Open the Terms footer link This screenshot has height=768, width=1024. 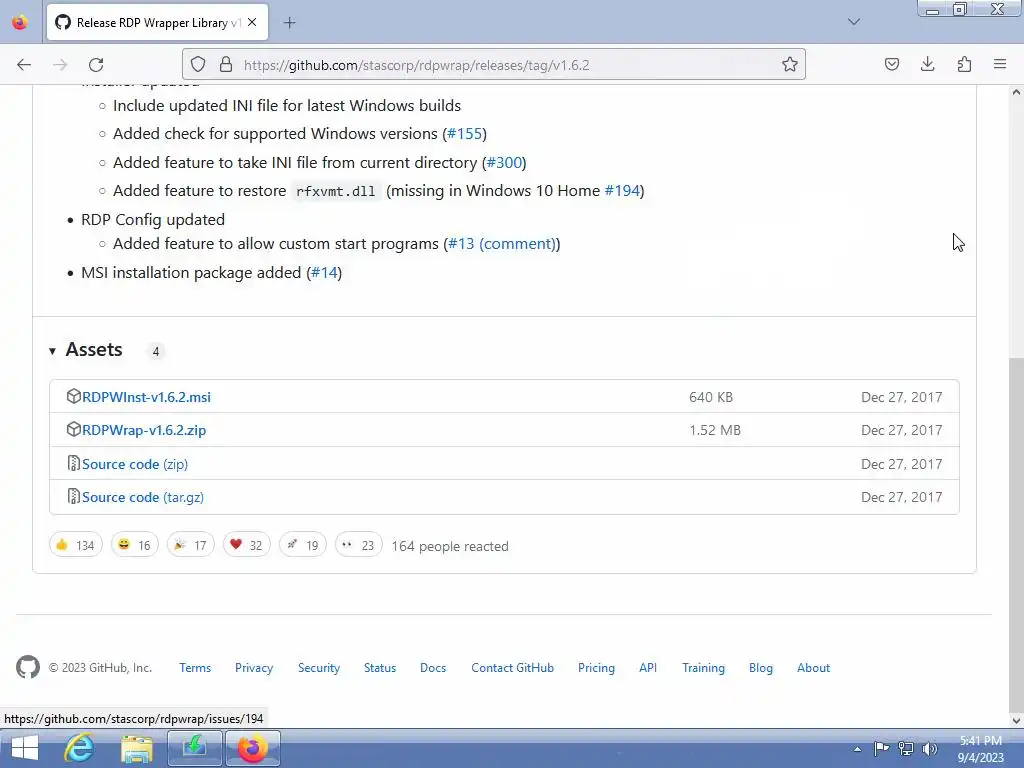coord(195,668)
